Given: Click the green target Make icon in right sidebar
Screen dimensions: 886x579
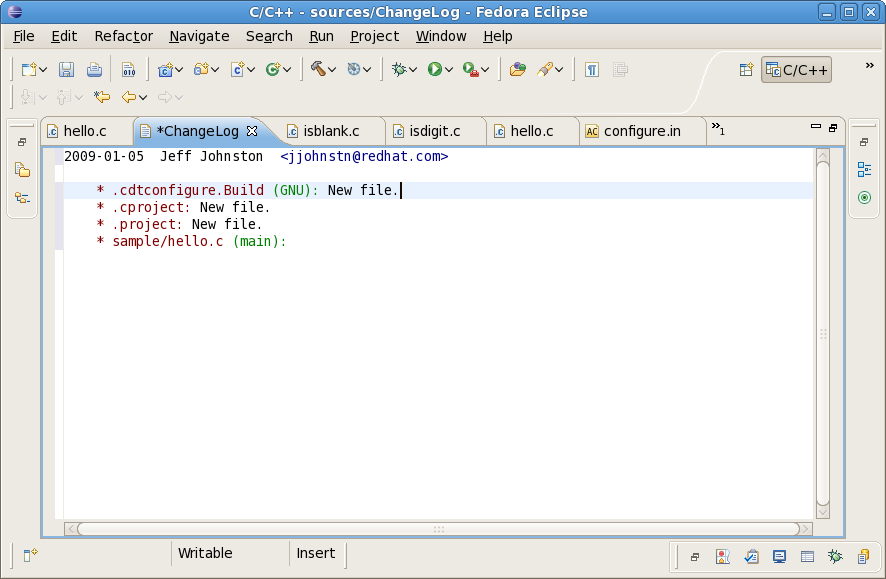Looking at the screenshot, I should 864,197.
